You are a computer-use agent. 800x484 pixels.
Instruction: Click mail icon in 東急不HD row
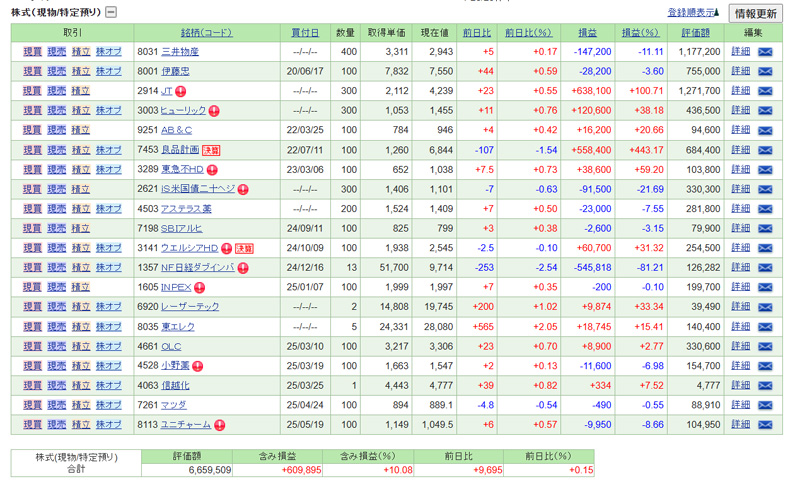click(765, 170)
